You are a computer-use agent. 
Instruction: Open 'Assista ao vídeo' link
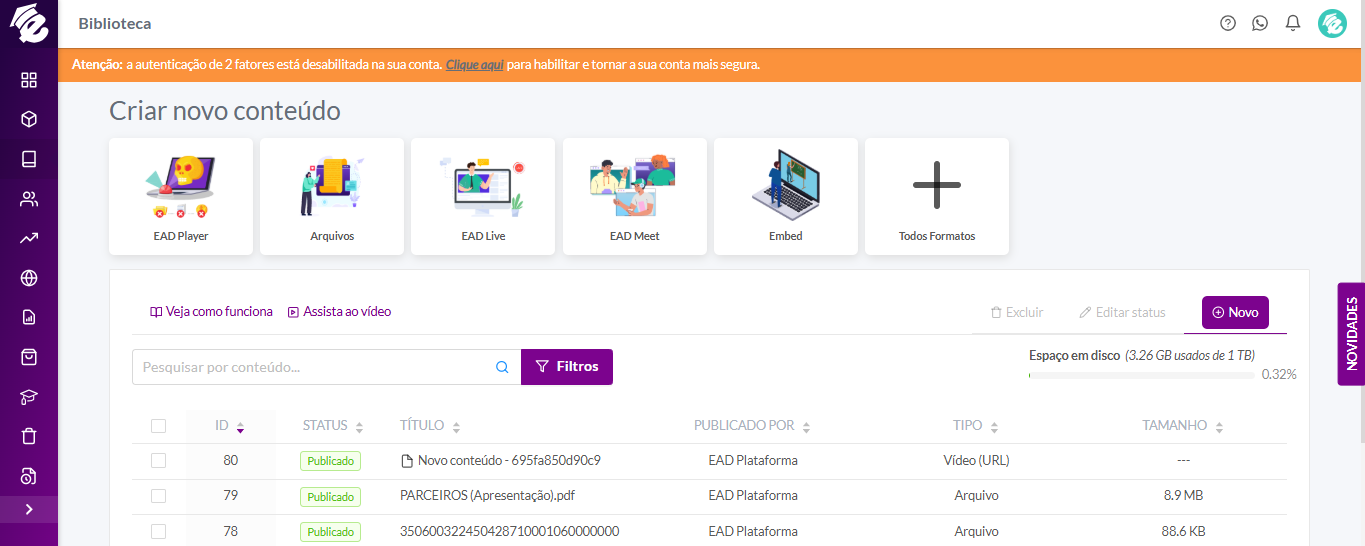(x=339, y=312)
